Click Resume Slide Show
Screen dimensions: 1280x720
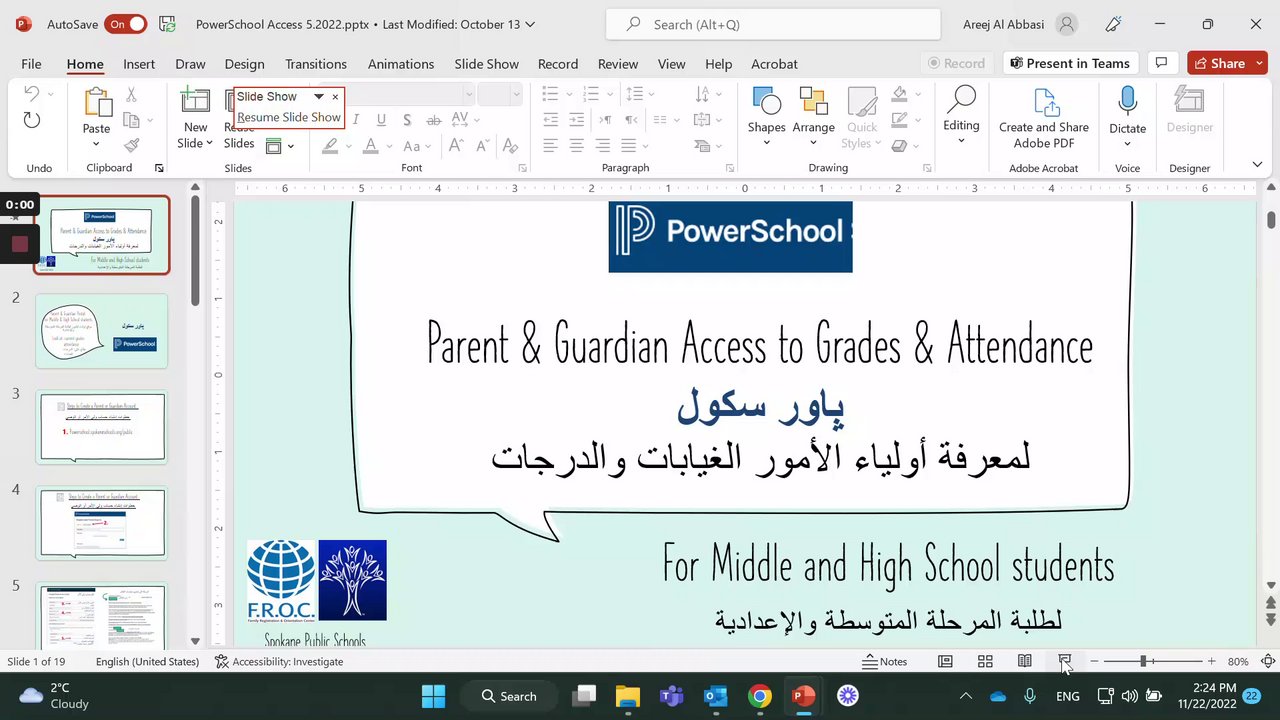pyautogui.click(x=289, y=117)
